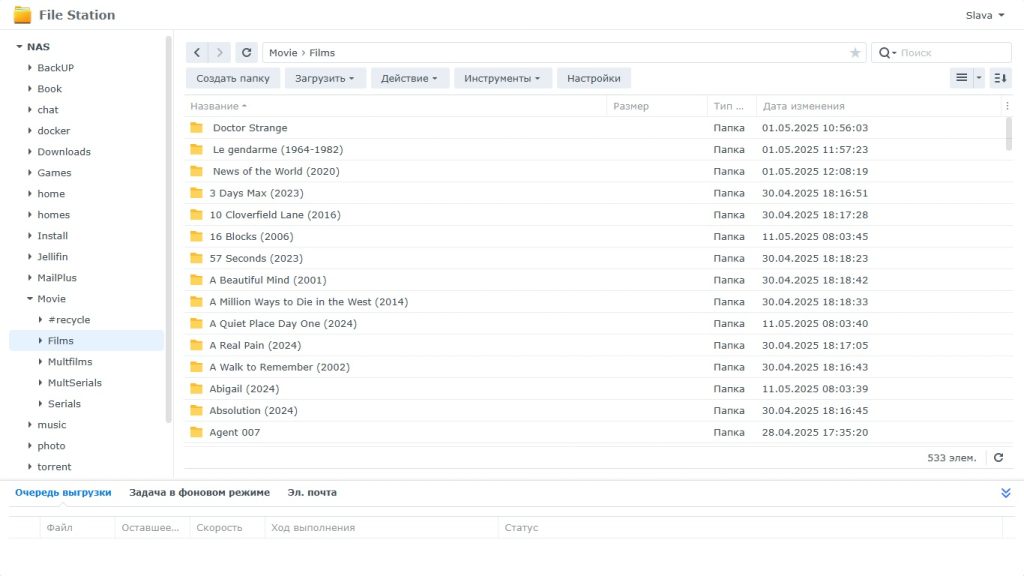Click the Doctor Strange folder icon

[x=197, y=127]
